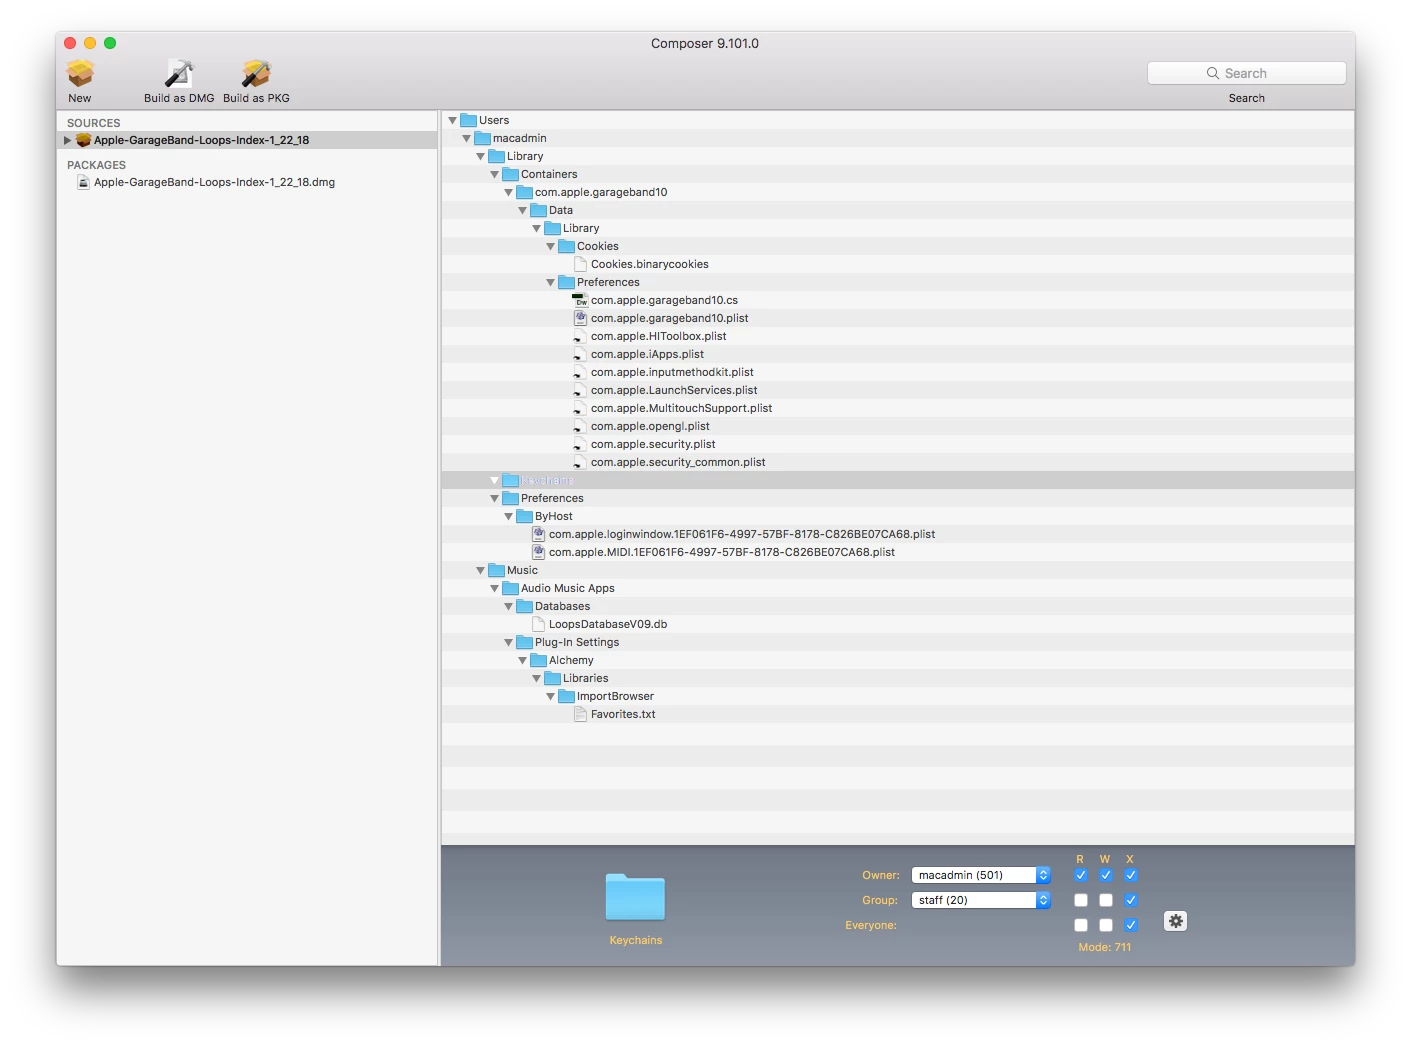The height and width of the screenshot is (1046, 1411).
Task: Select the Apple-GarageBand-Loops-Index-1_22_18.dmg package icon
Action: click(x=84, y=182)
